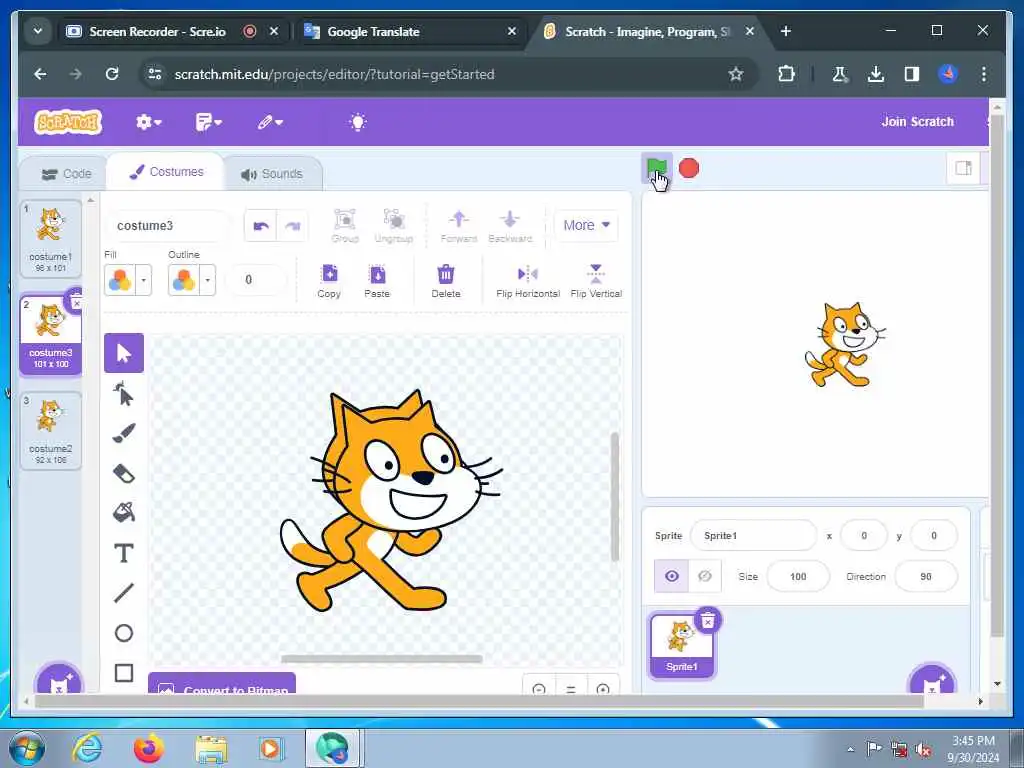Open Choose a Costume button
Image resolution: width=1024 pixels, height=768 pixels.
[x=59, y=680]
